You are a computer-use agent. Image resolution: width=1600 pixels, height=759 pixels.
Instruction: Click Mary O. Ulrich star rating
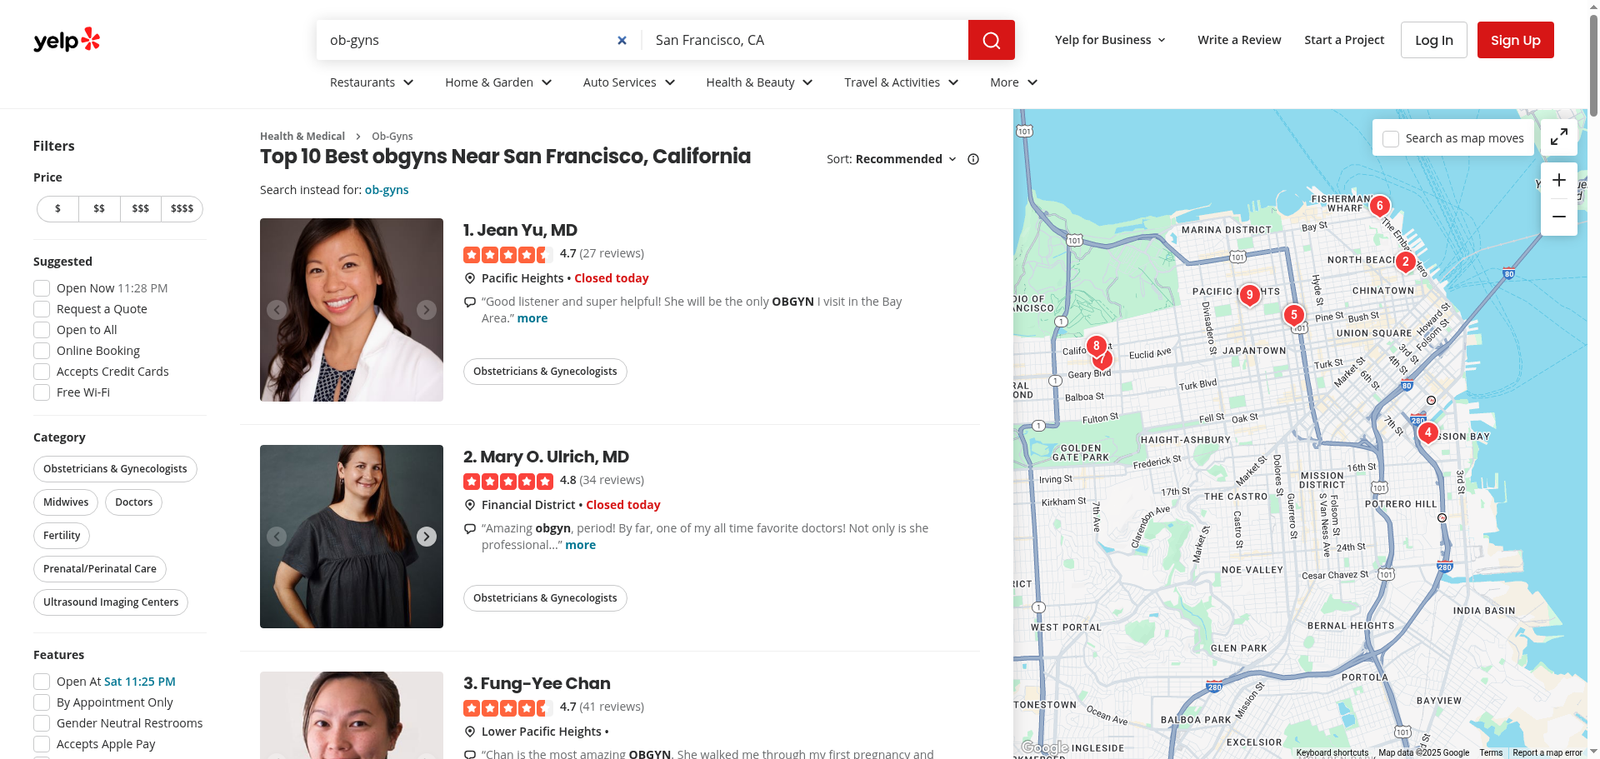point(508,481)
